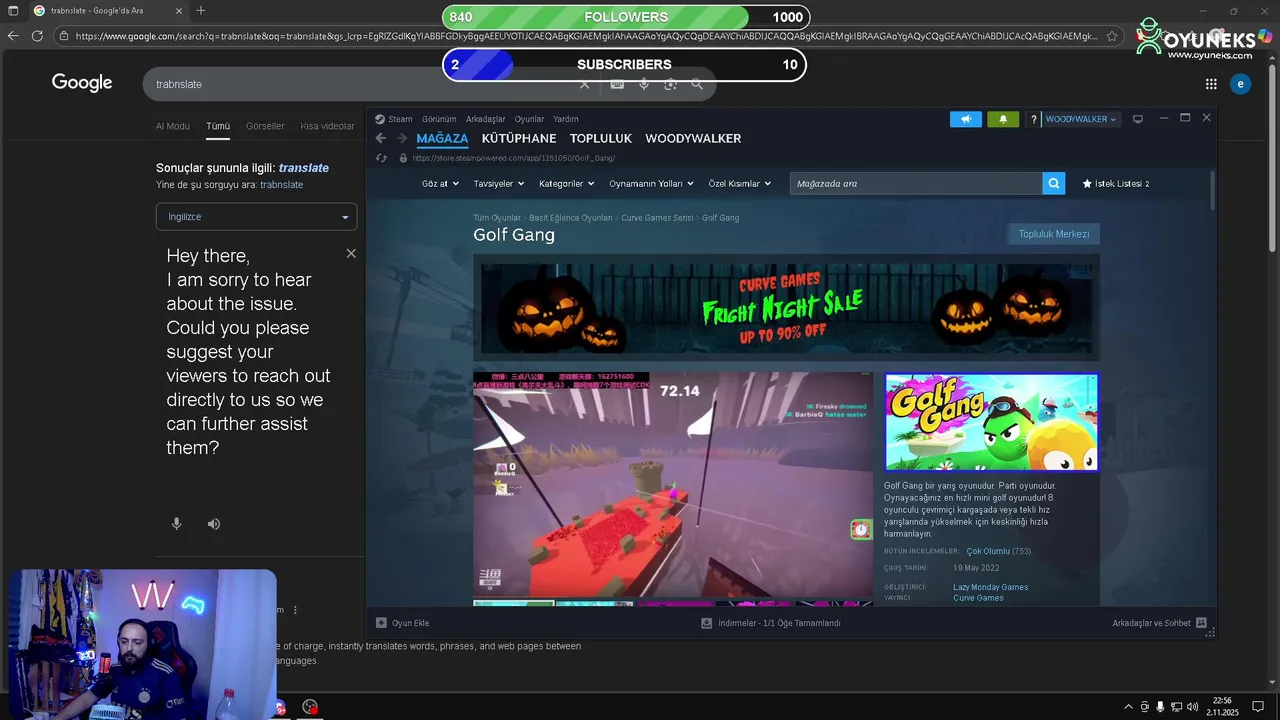The width and height of the screenshot is (1280, 720).
Task: Close the trabnslate Google tab
Action: 181,11
